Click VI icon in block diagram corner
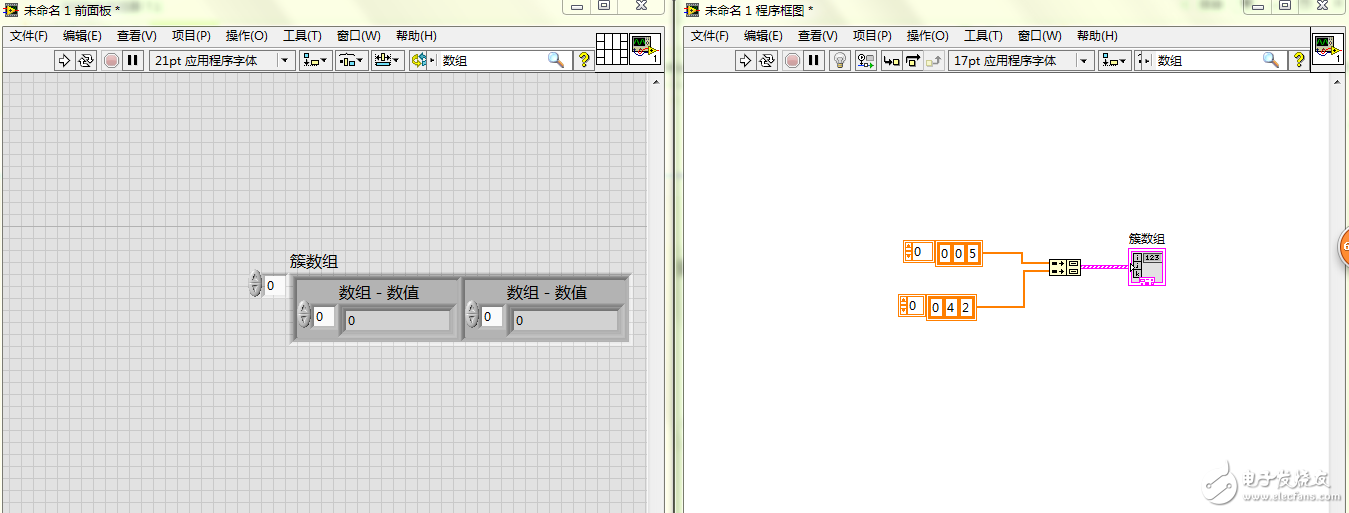 1326,48
